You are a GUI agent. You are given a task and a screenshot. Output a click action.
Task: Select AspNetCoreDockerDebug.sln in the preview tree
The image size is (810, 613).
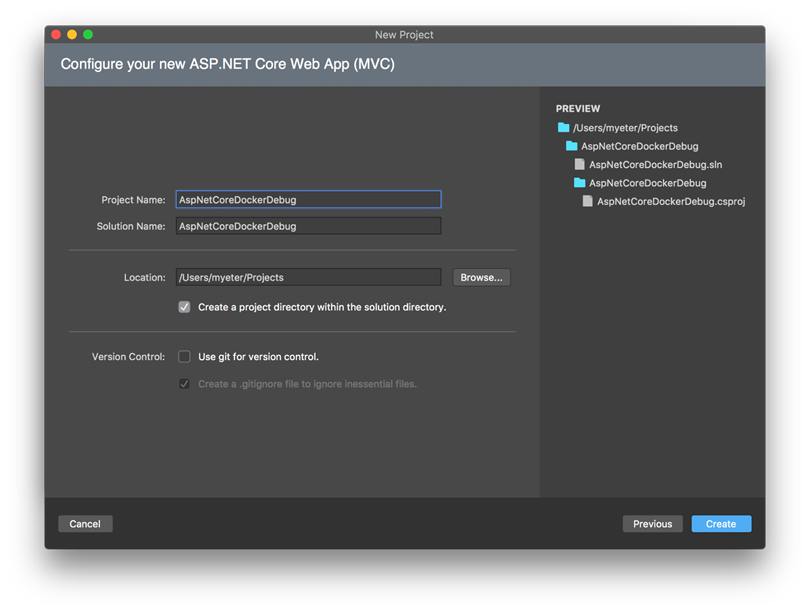[656, 165]
